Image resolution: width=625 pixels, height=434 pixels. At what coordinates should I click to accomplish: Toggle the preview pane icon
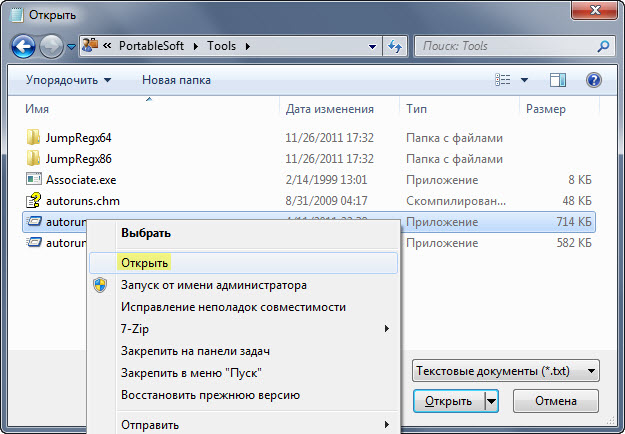[558, 79]
